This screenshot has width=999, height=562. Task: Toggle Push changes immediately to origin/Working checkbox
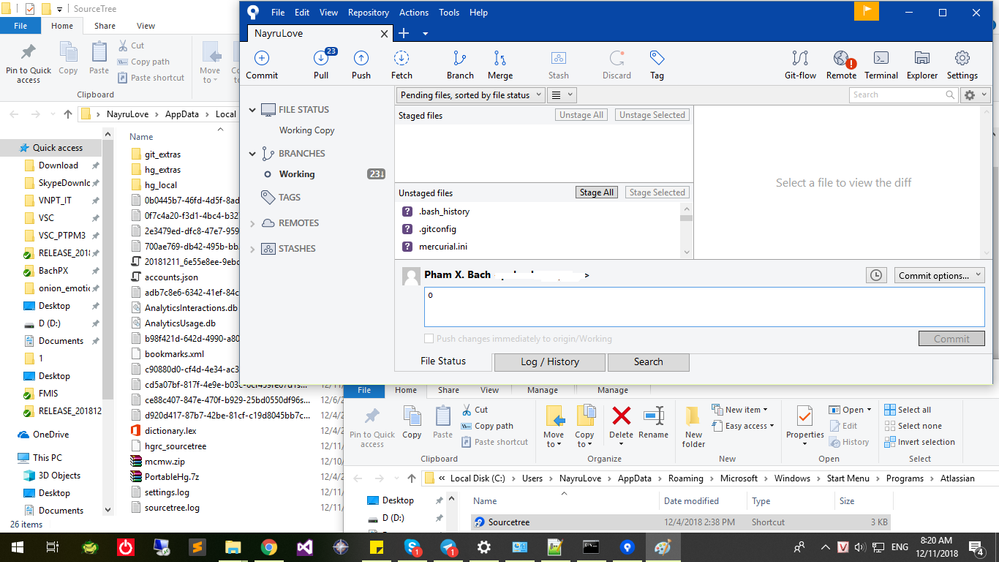(429, 338)
